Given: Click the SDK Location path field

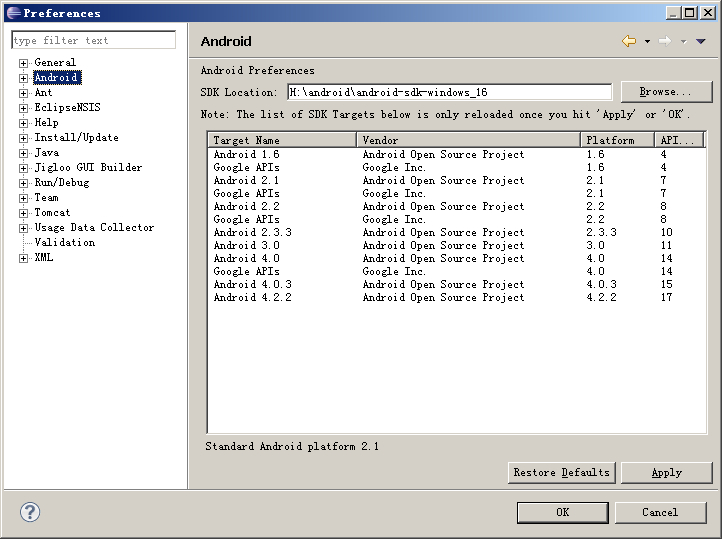Looking at the screenshot, I should coord(449,92).
